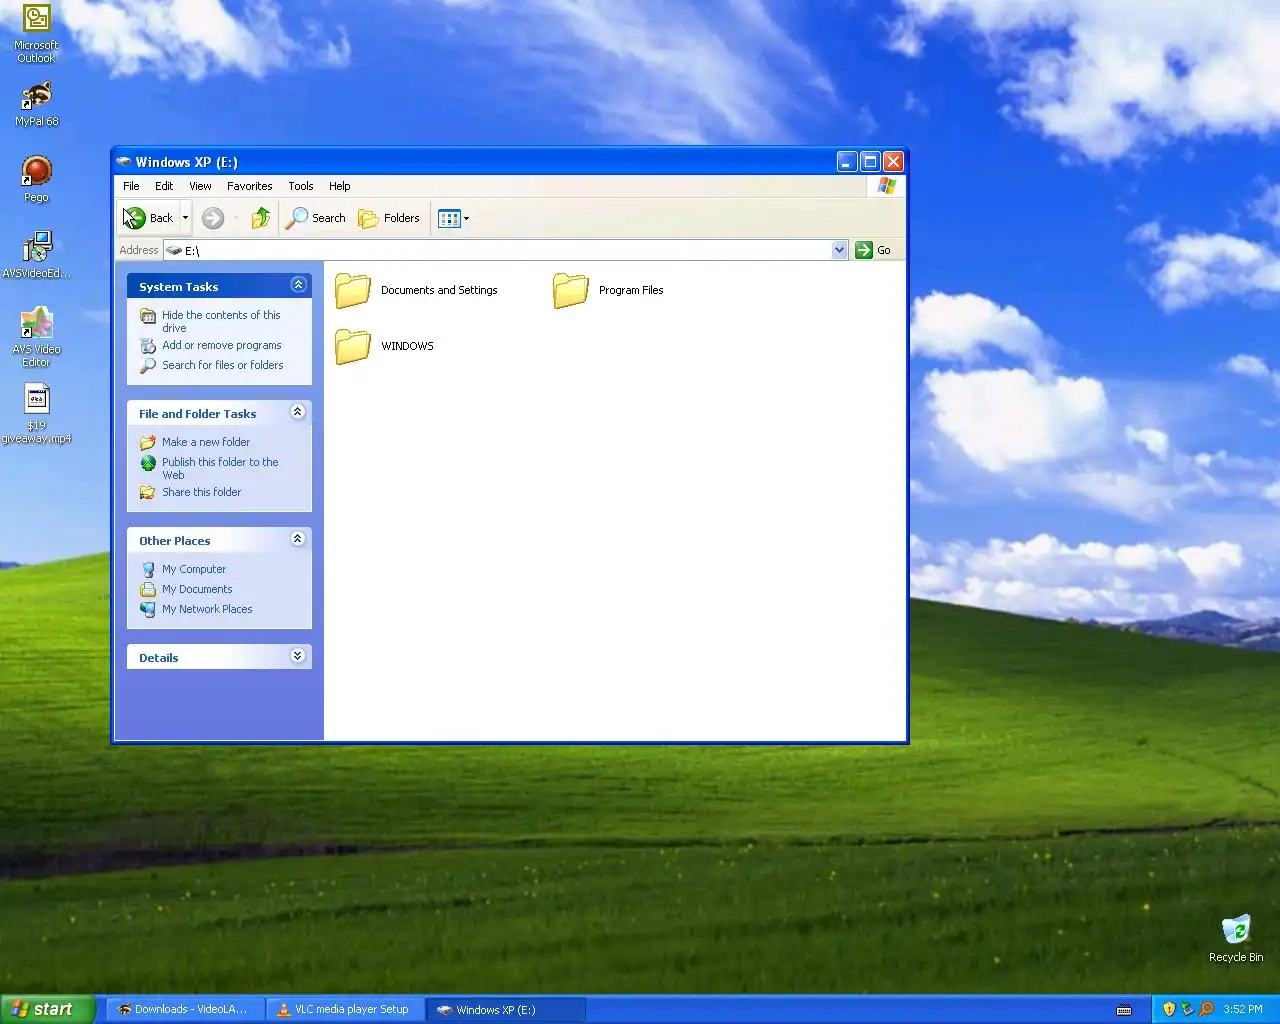Open the Address bar dropdown
Viewport: 1280px width, 1024px height.
pyautogui.click(x=839, y=250)
